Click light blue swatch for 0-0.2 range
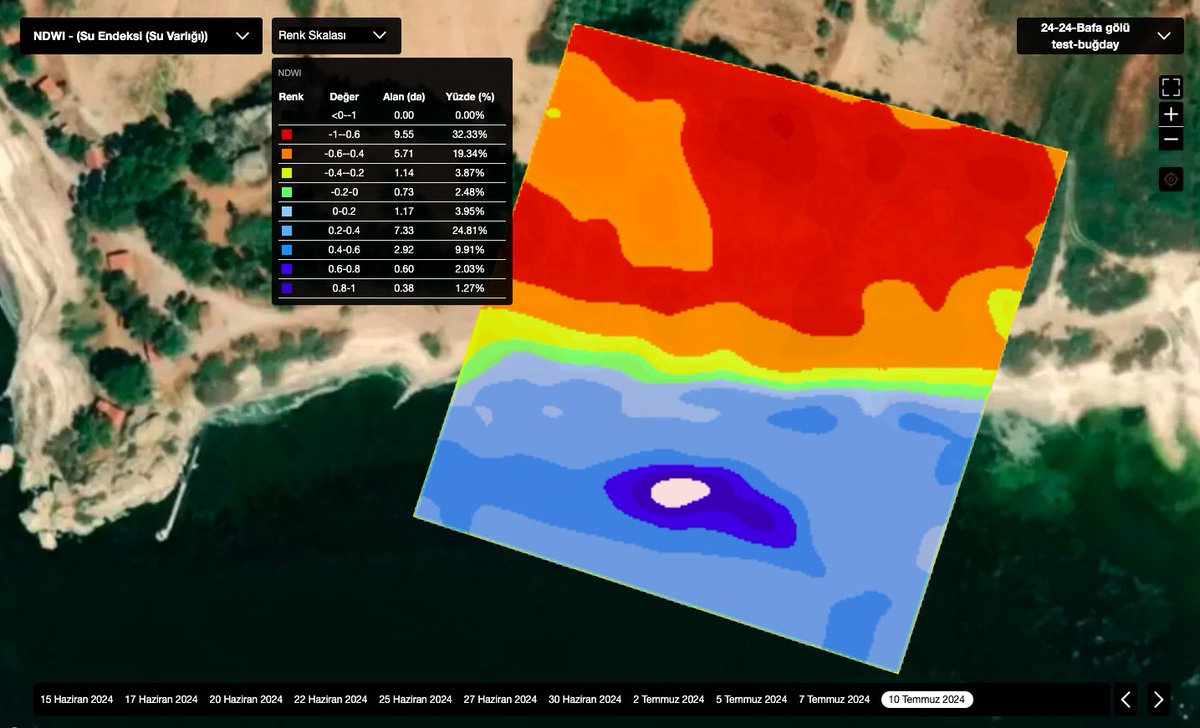Screen dimensions: 1200x728 point(287,211)
